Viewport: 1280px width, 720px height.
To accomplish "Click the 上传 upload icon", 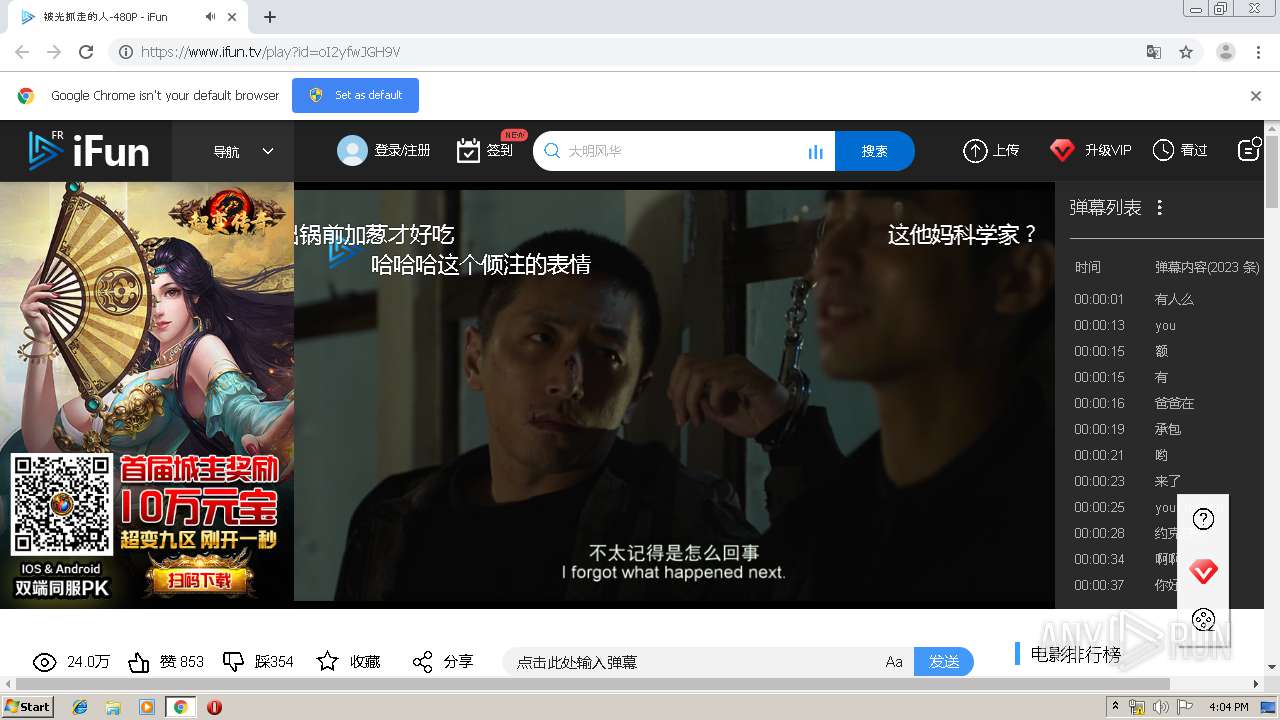I will coord(975,151).
